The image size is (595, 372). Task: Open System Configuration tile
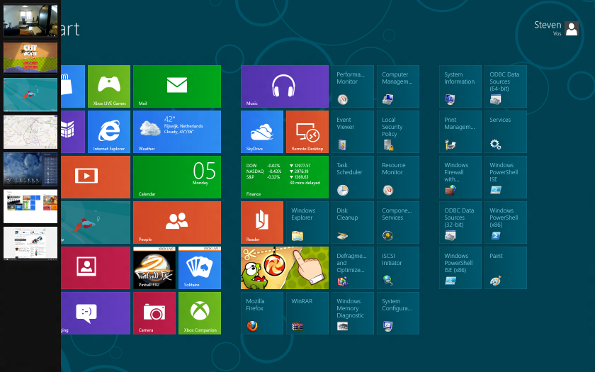click(398, 313)
